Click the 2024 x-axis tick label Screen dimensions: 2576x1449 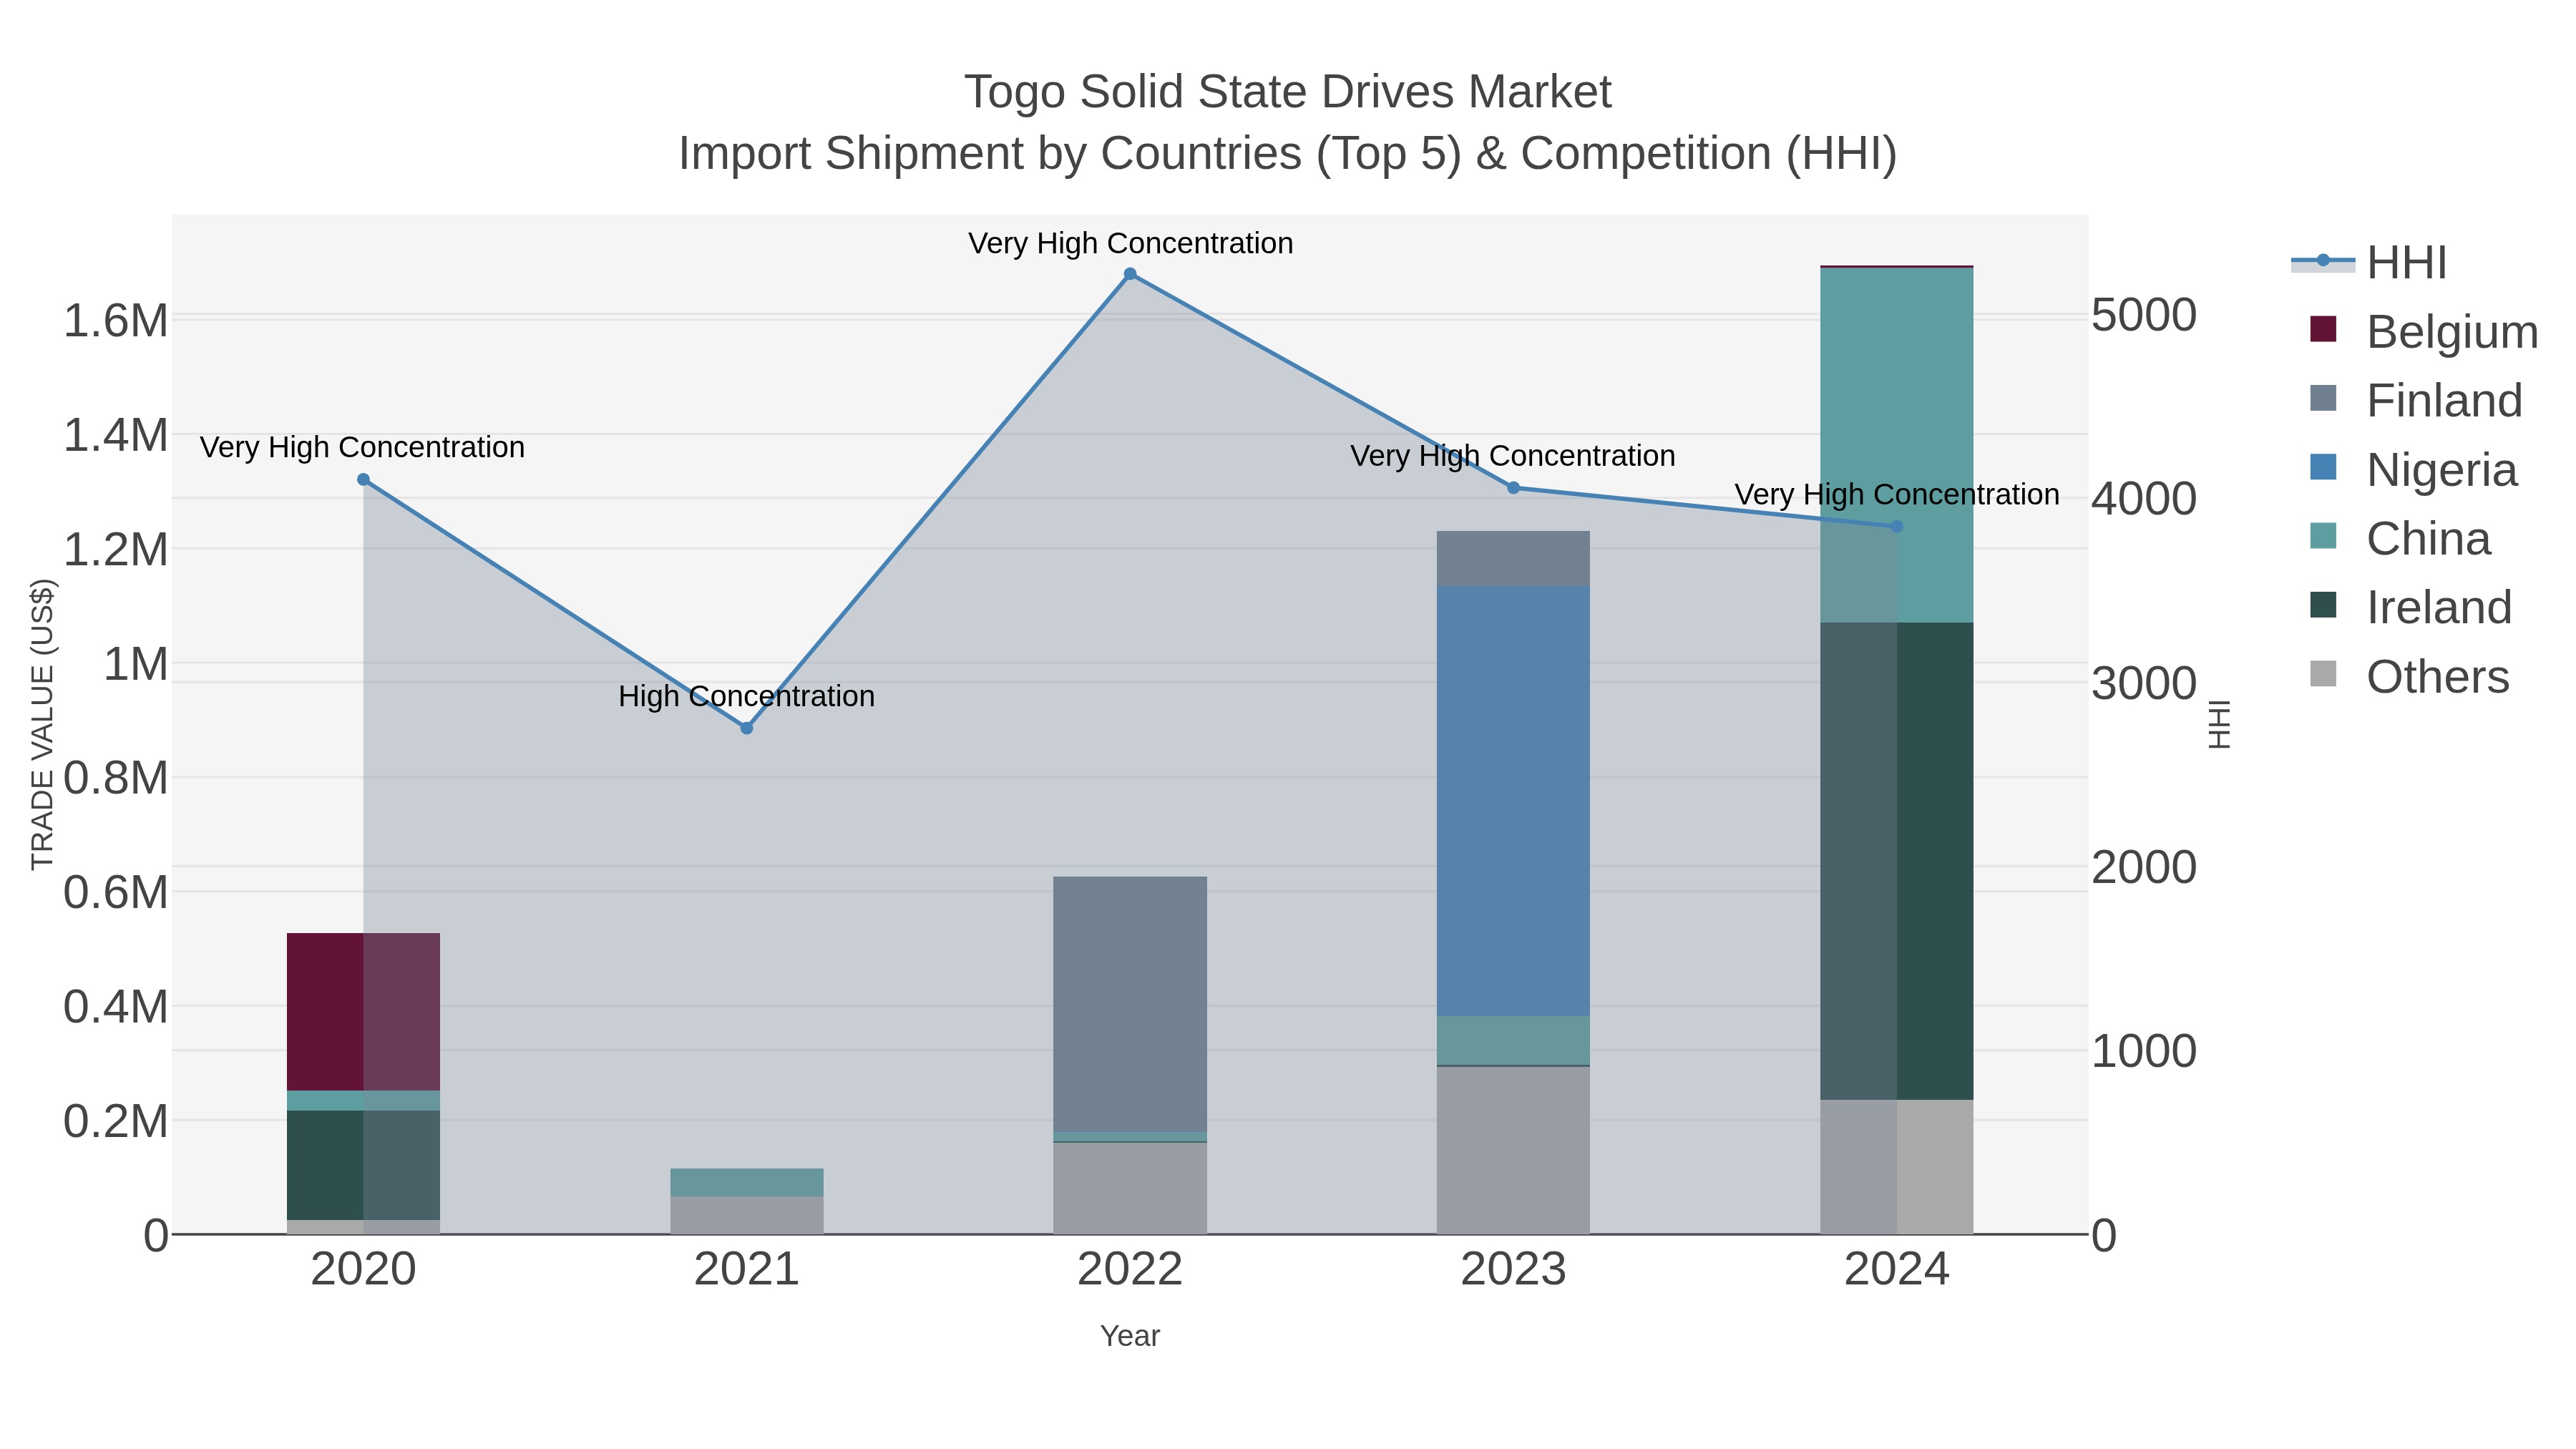(1896, 1270)
